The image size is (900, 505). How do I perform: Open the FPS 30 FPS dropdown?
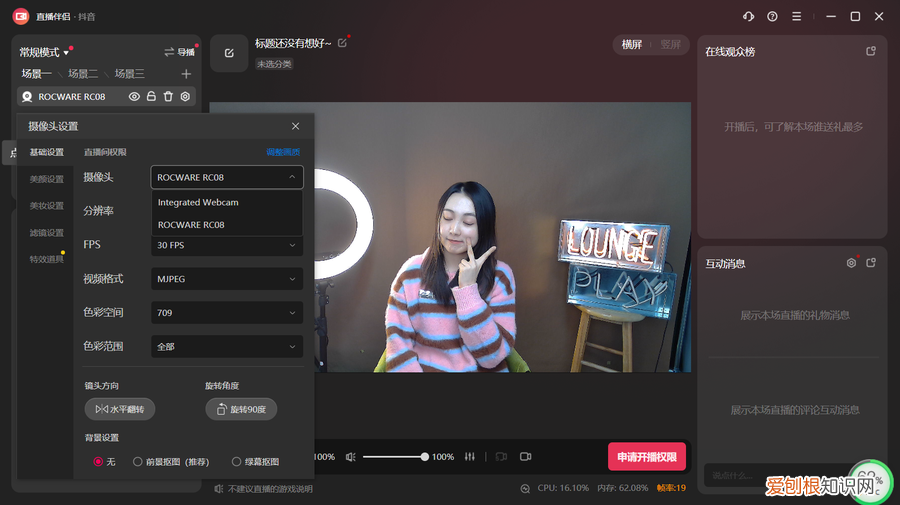227,245
